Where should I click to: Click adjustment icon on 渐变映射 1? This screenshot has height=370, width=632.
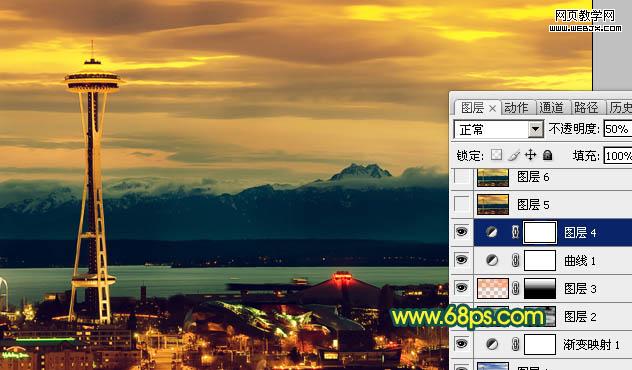pyautogui.click(x=492, y=344)
